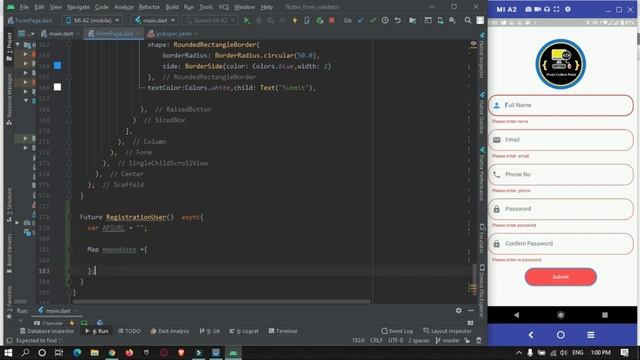Tap the Email field in the app
This screenshot has width=640, height=360.
point(561,140)
